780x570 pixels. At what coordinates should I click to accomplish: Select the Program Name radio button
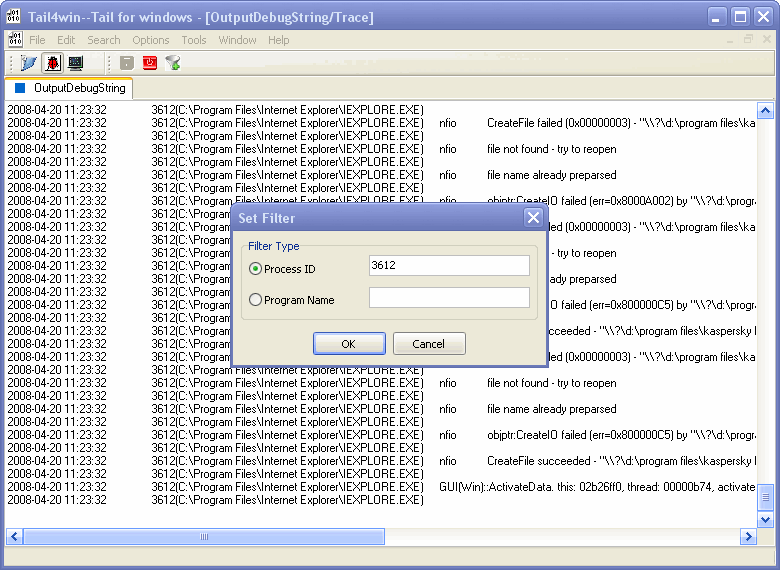(256, 300)
